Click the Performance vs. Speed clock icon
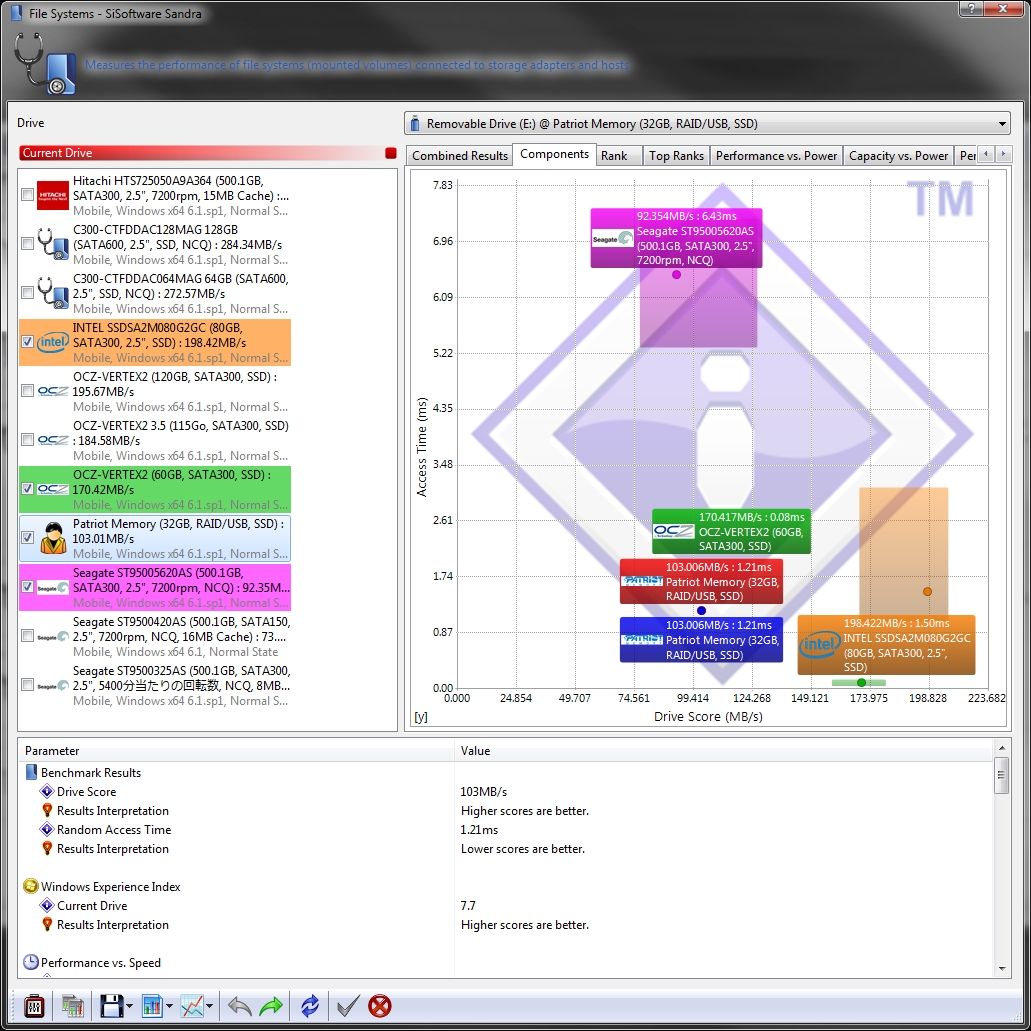 (31, 963)
